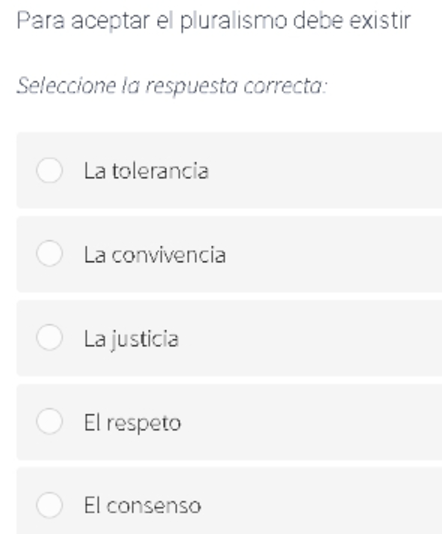Mark the La justicia radio button

(49, 337)
